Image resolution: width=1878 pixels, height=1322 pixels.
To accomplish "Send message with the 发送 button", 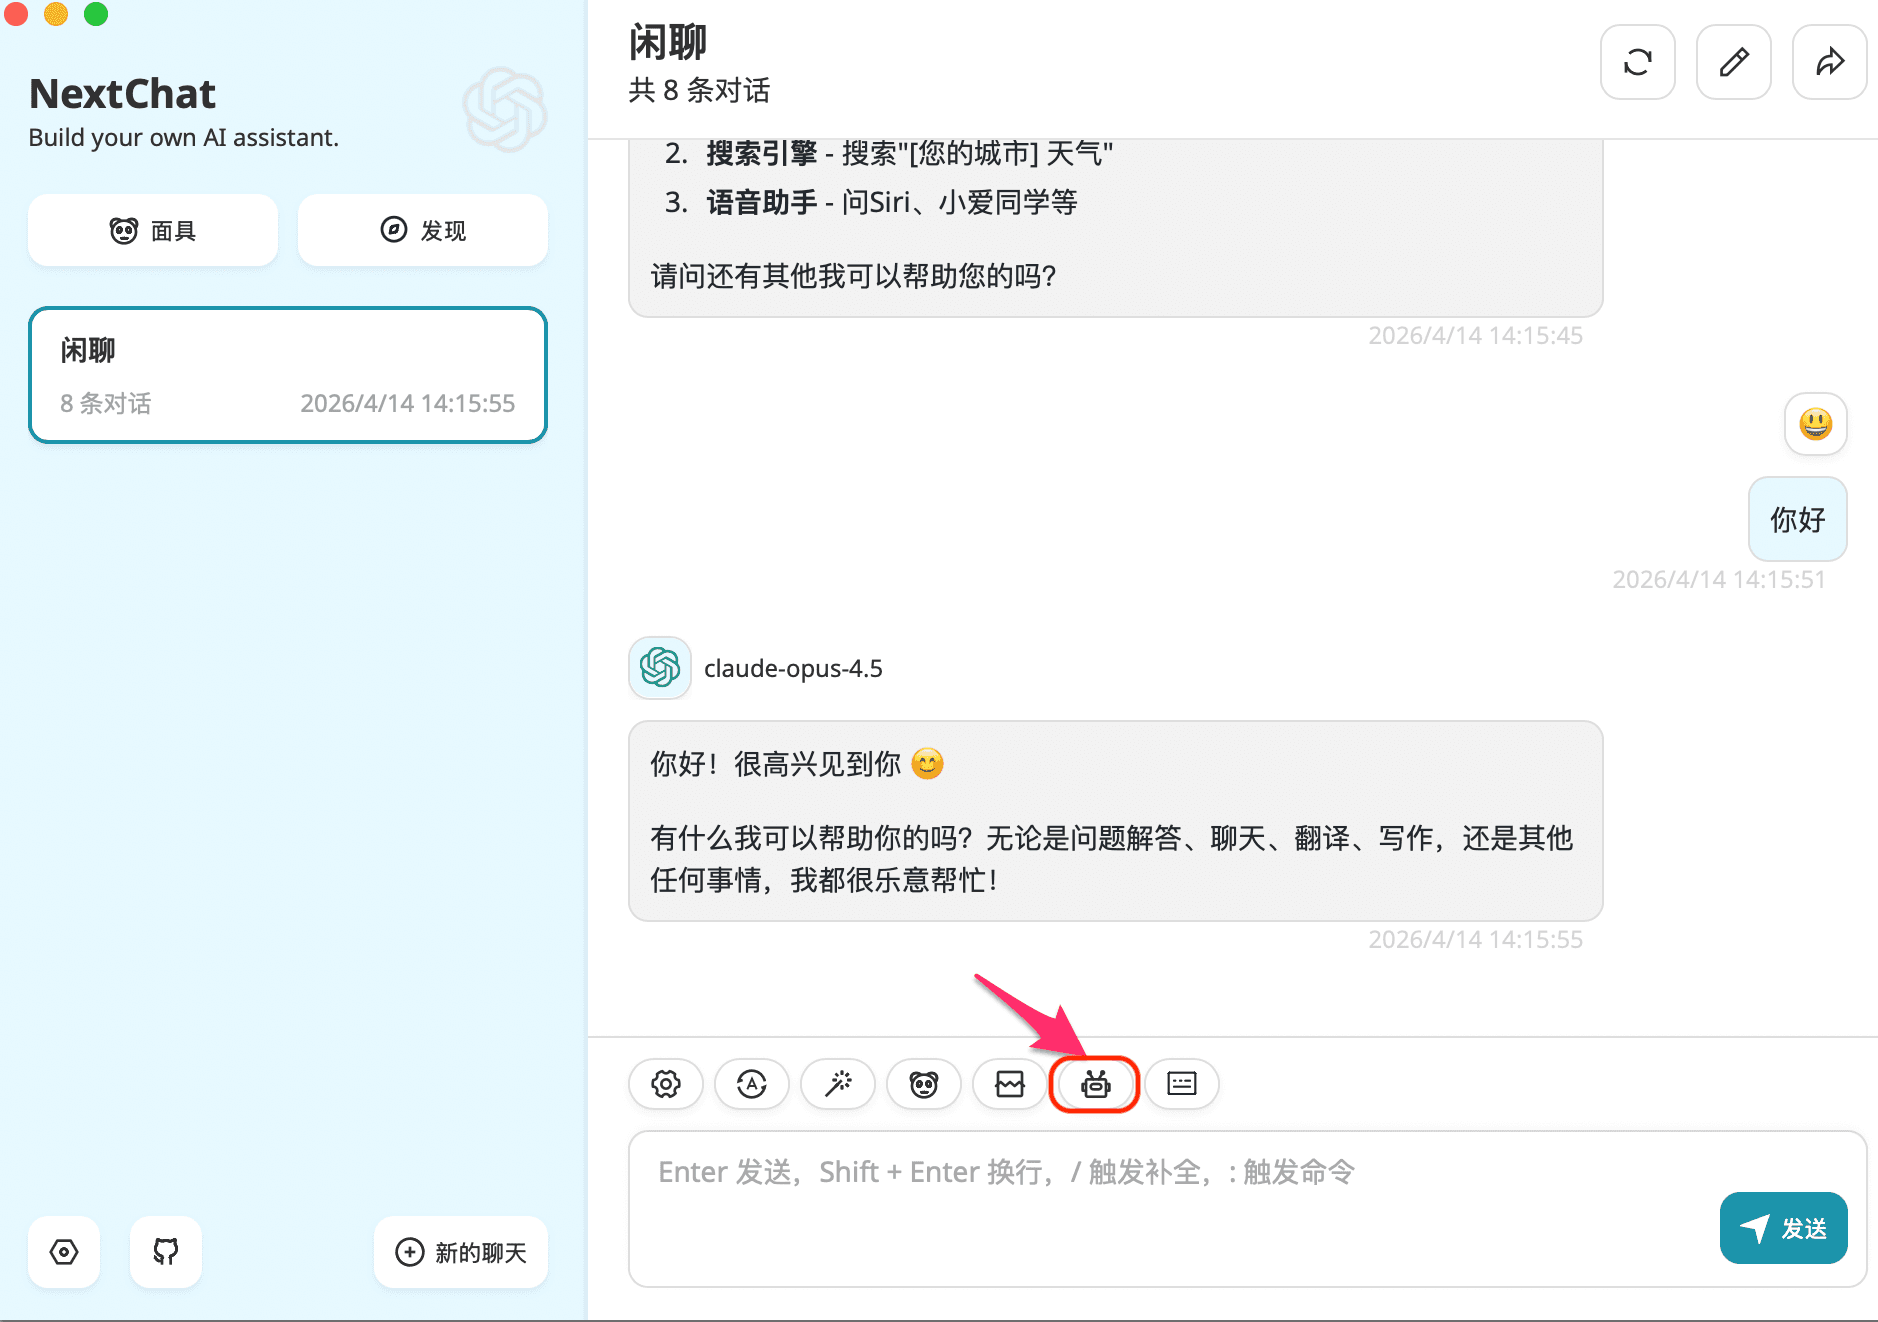I will [x=1783, y=1228].
